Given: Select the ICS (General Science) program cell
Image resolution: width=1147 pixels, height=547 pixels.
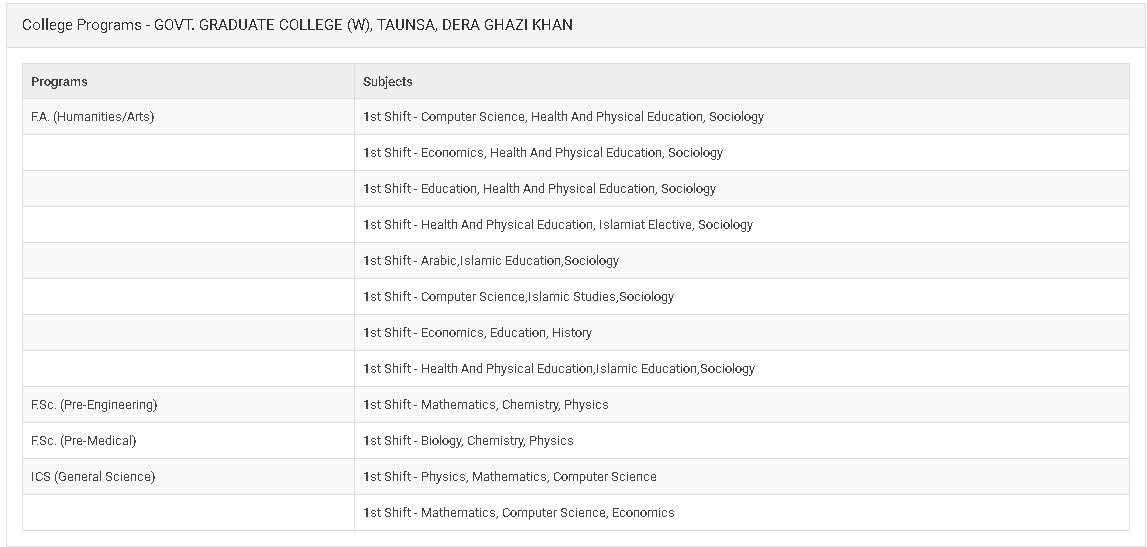Looking at the screenshot, I should pos(93,477).
